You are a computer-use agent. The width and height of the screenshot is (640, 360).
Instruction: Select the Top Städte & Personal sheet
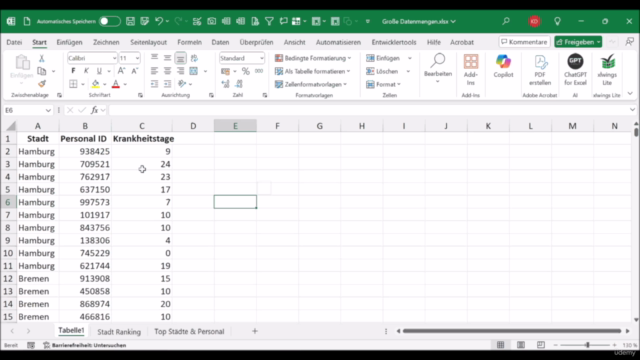point(189,331)
